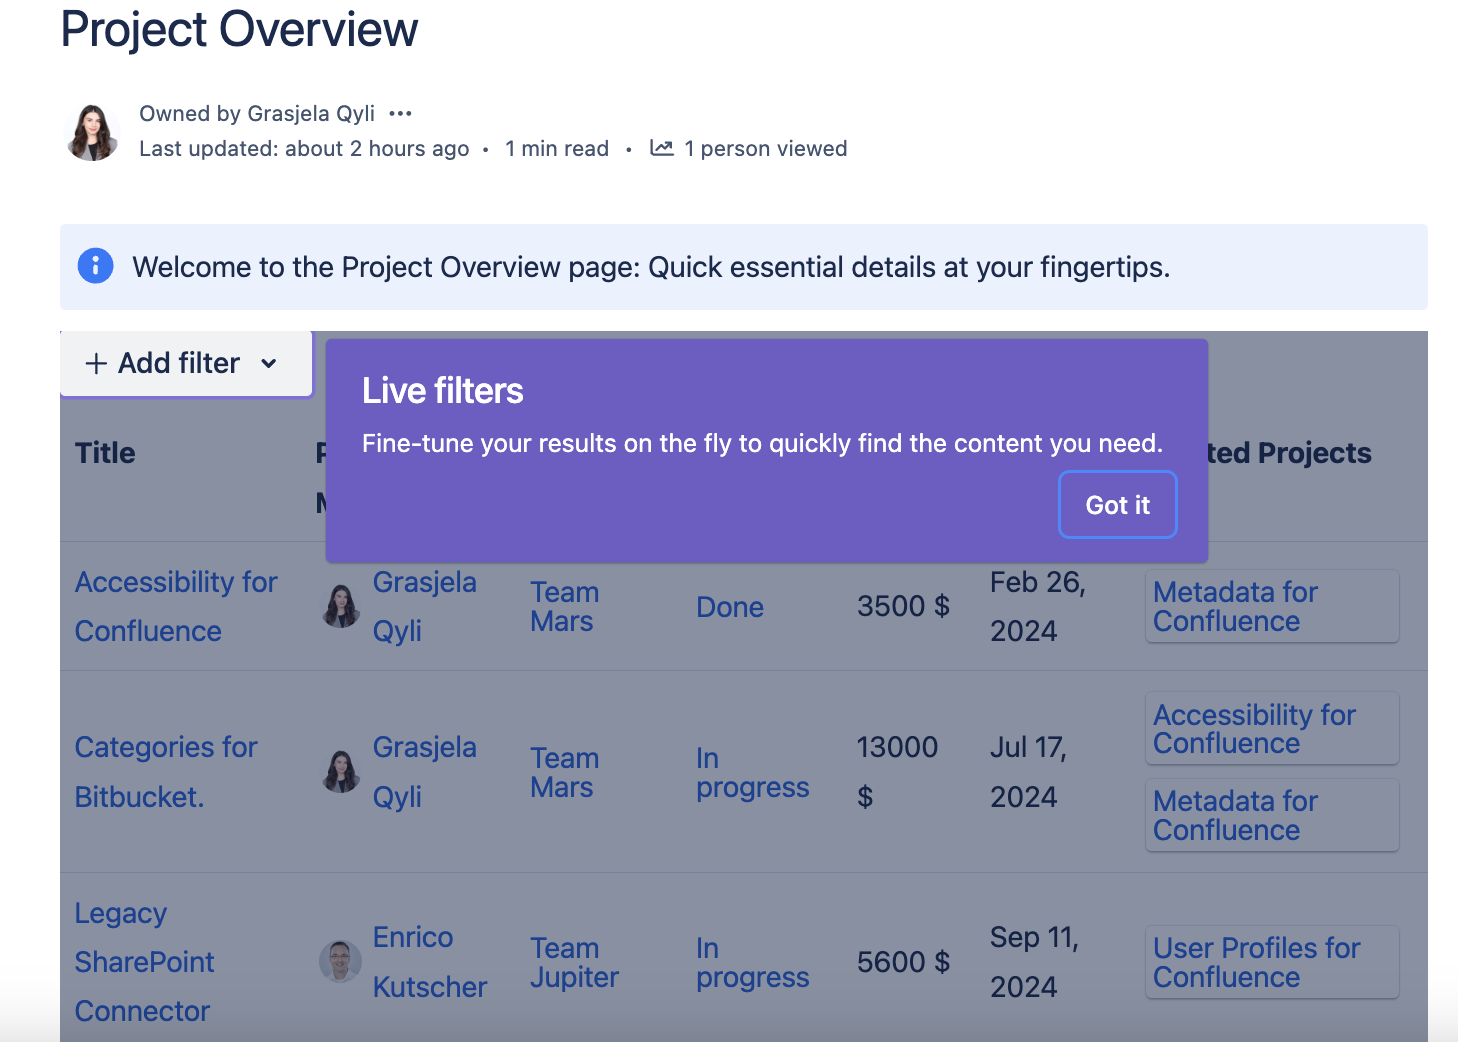Click the blue info icon in the panel
1458x1042 pixels.
(x=95, y=266)
